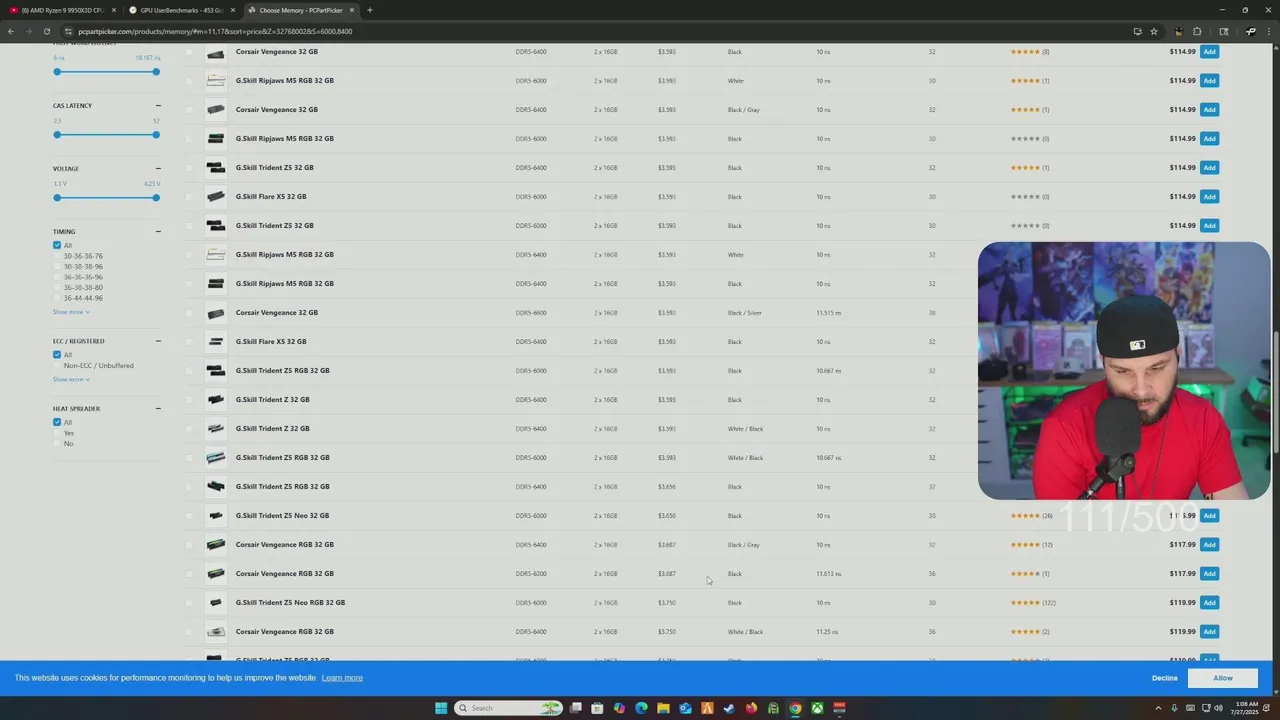Check the Heat Spreader No option

tap(57, 443)
